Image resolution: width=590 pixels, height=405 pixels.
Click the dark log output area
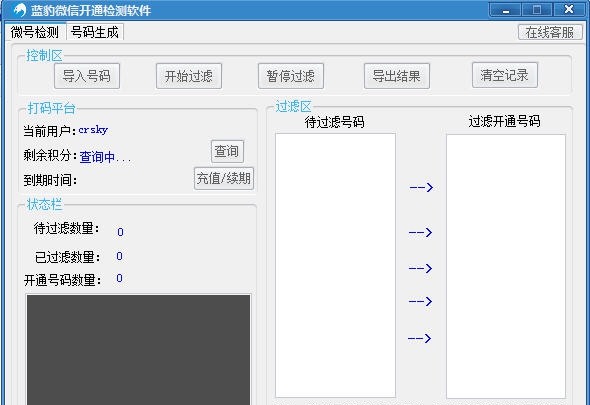(138, 350)
